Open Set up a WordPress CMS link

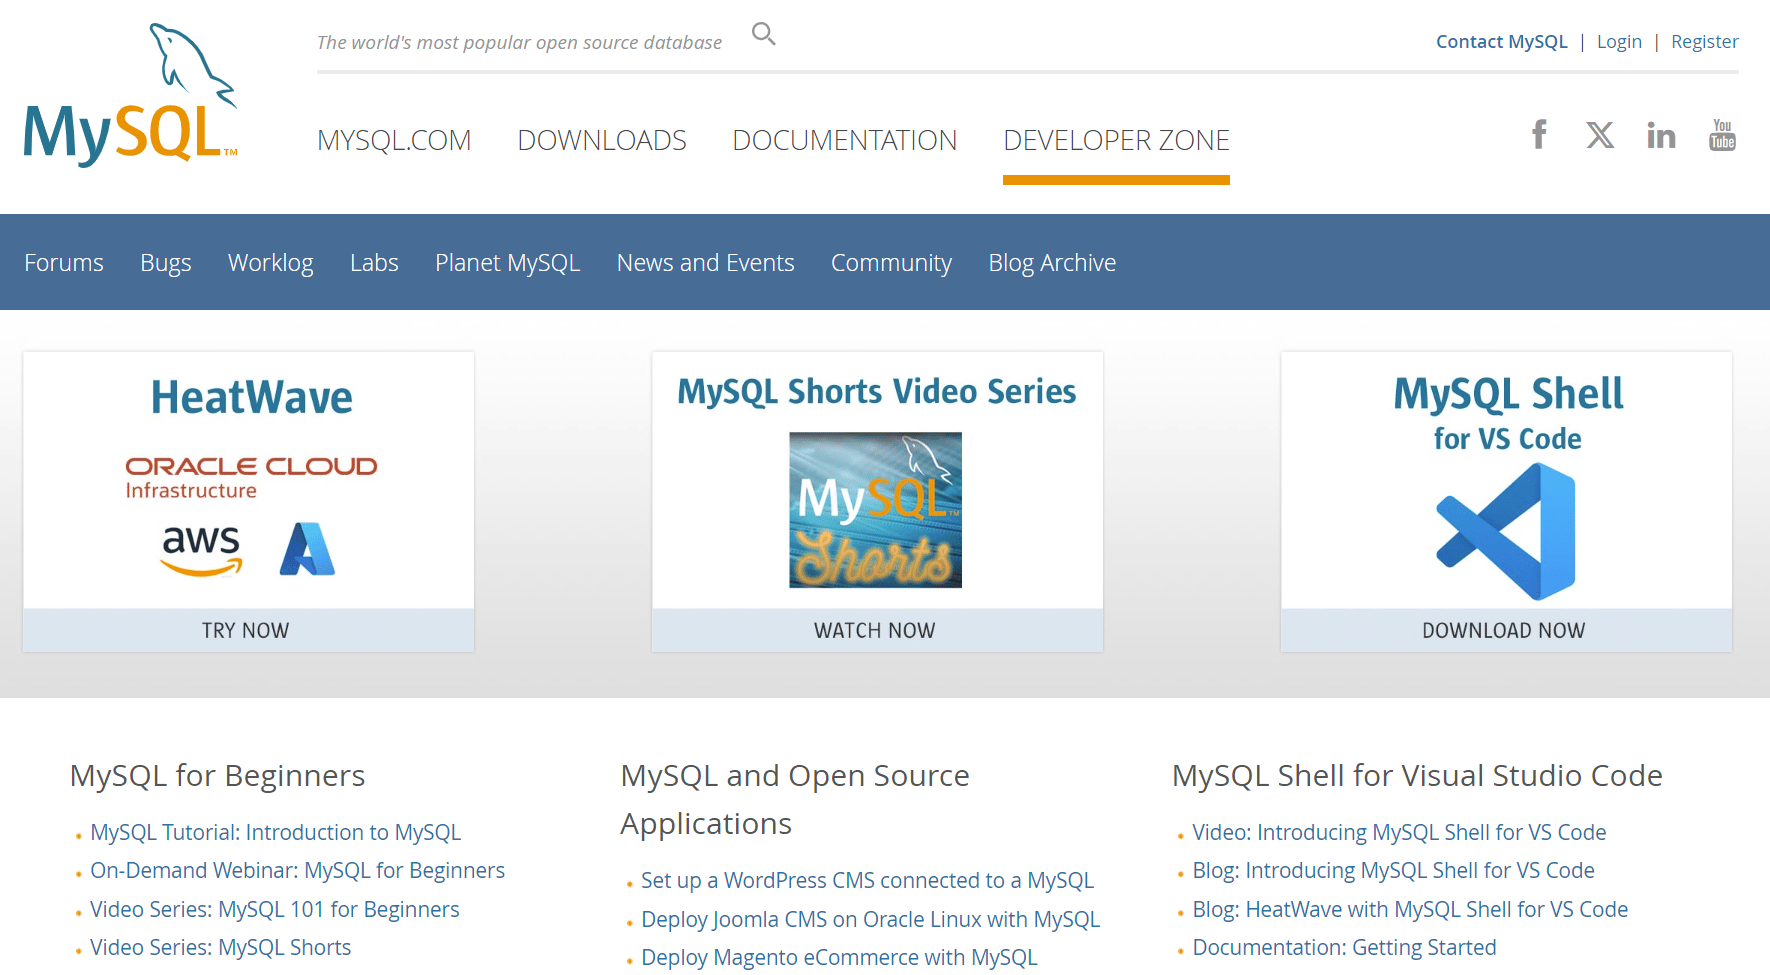pyautogui.click(x=867, y=880)
